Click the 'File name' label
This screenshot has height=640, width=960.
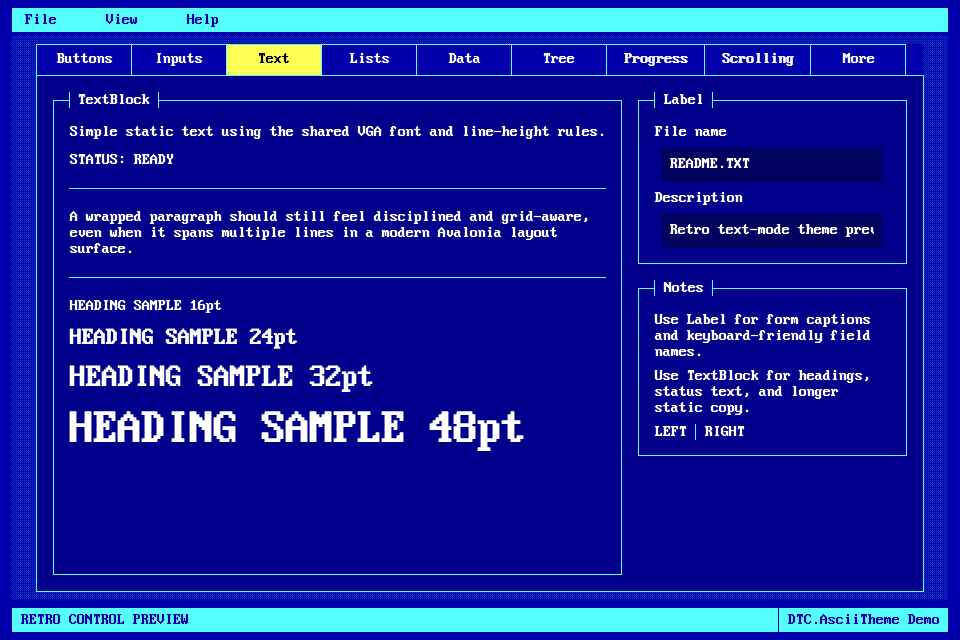690,132
